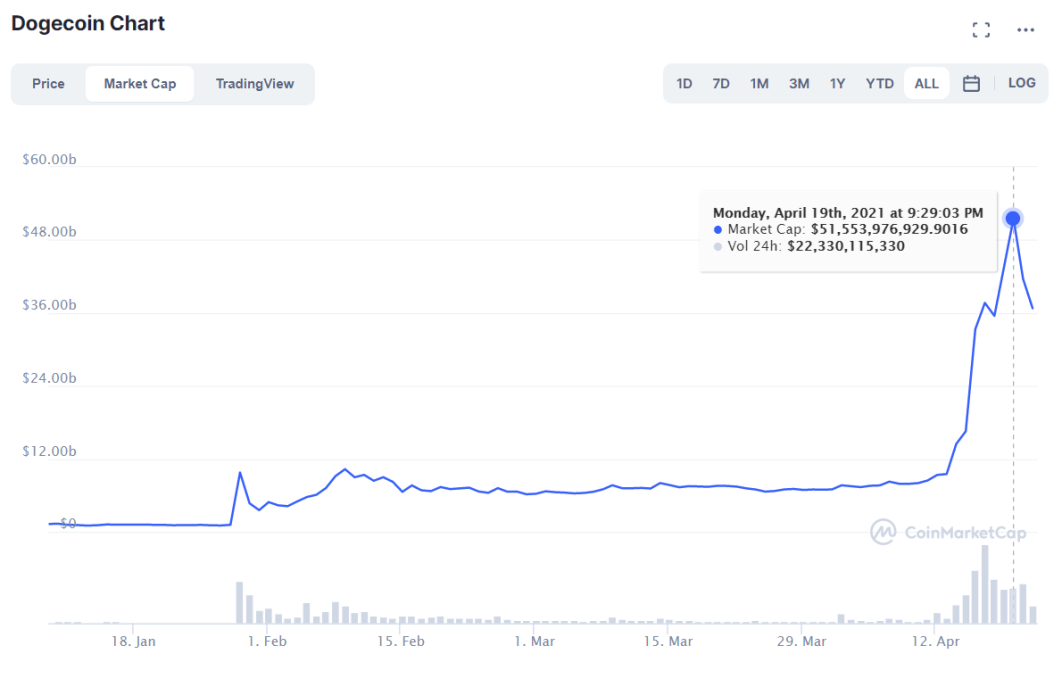Viewport: 1062px width, 679px height.
Task: Click the Dogecoin Chart heading
Action: [88, 24]
